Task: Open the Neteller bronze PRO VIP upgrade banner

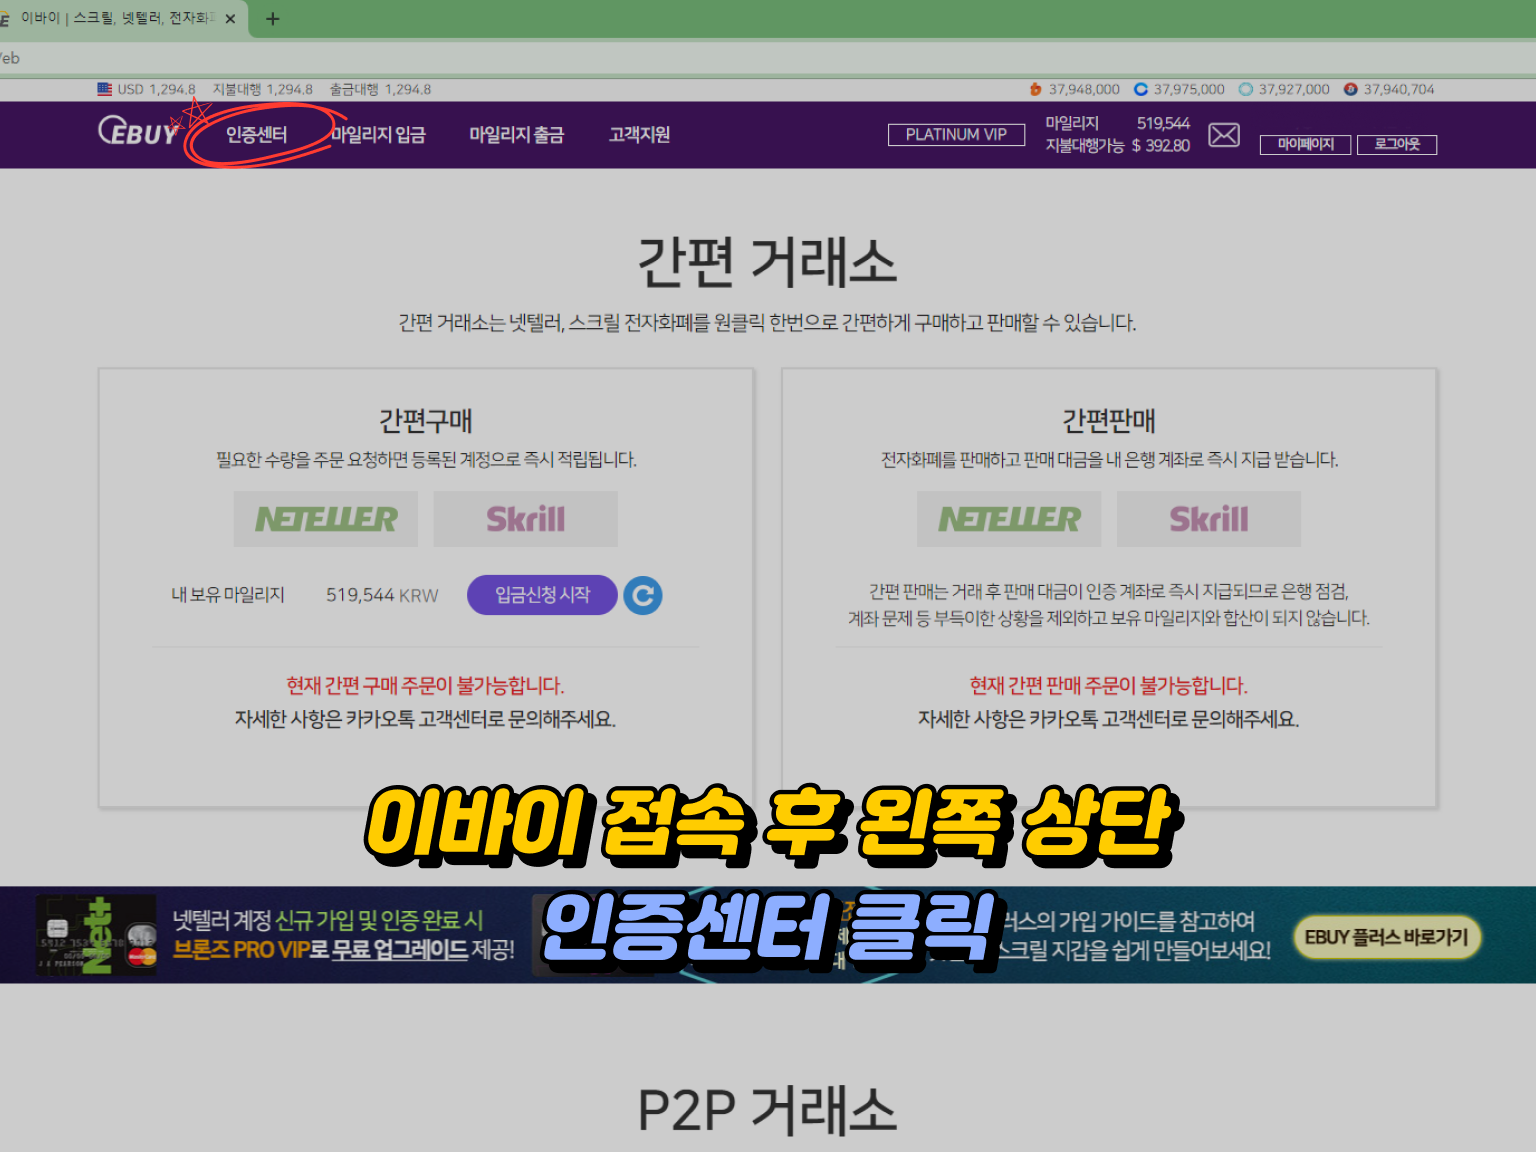Action: pyautogui.click(x=277, y=936)
